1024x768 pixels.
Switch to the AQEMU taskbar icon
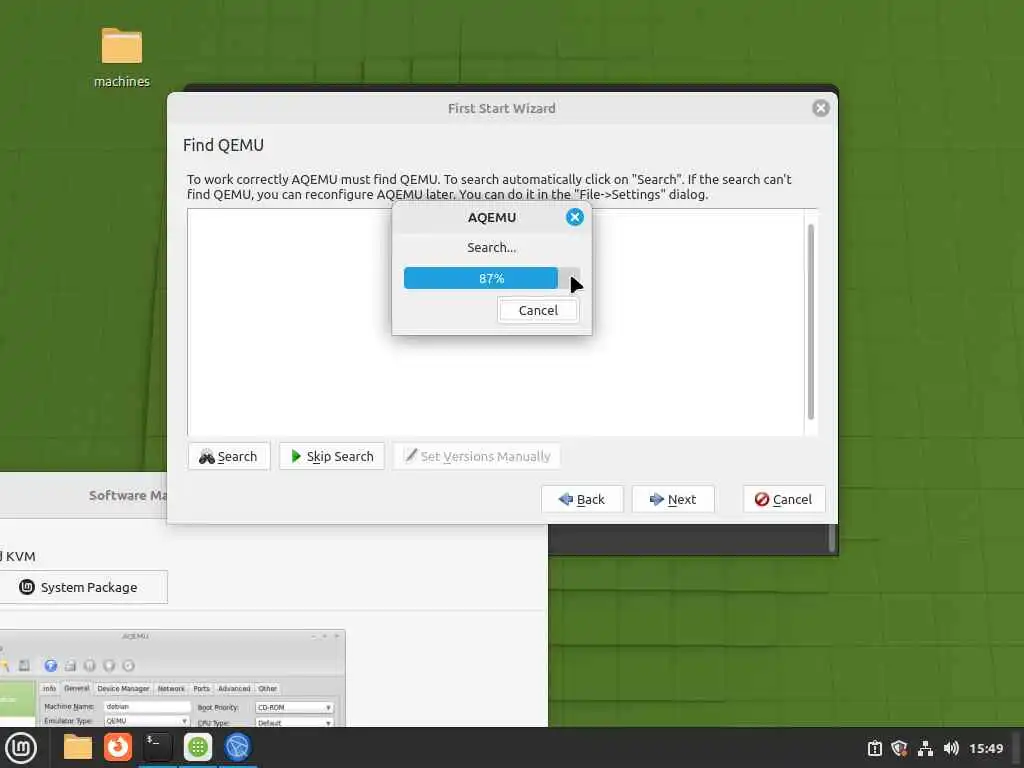tap(238, 748)
